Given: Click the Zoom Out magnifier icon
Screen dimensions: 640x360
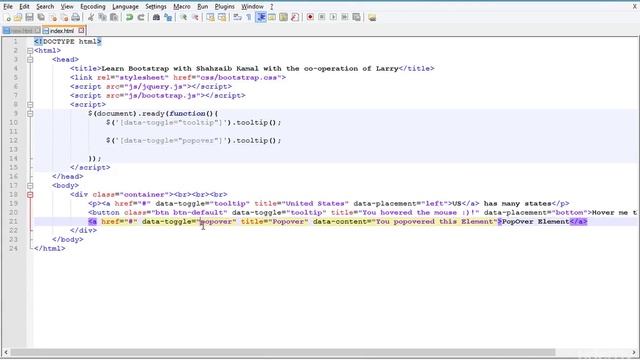Looking at the screenshot, I should pyautogui.click(x=195, y=18).
